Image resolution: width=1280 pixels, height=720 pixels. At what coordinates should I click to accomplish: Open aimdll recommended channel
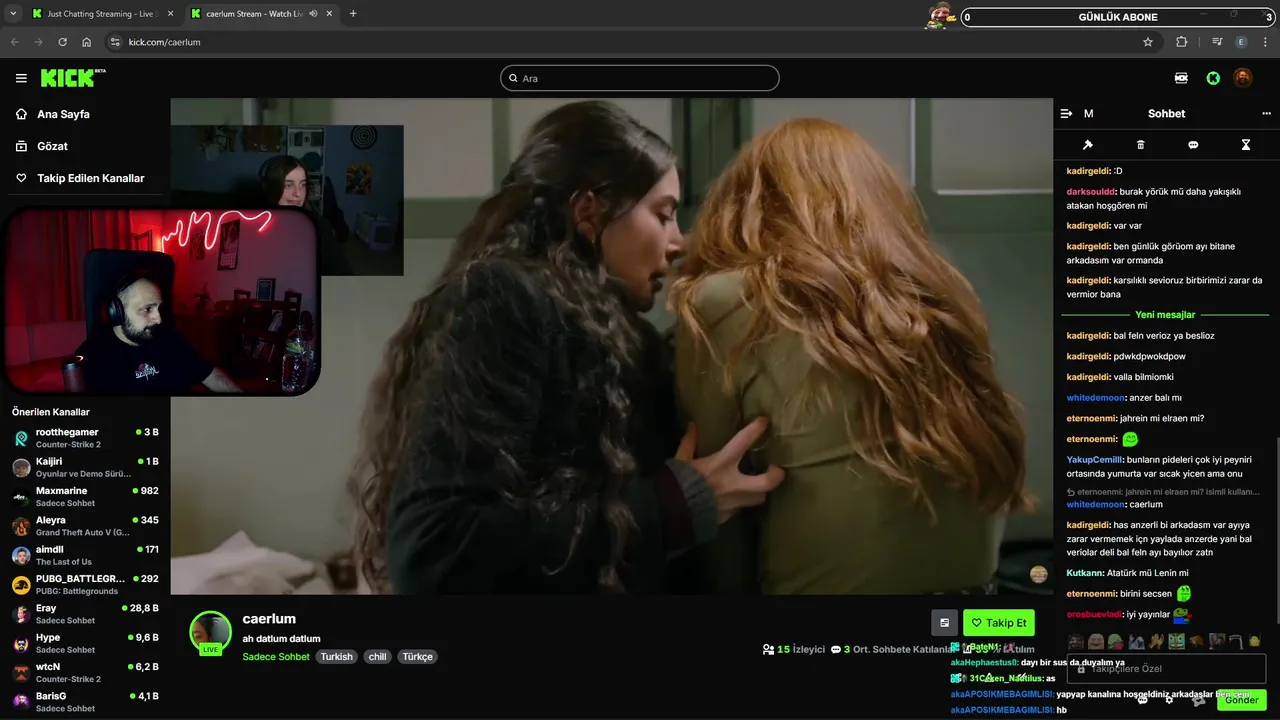(86, 555)
